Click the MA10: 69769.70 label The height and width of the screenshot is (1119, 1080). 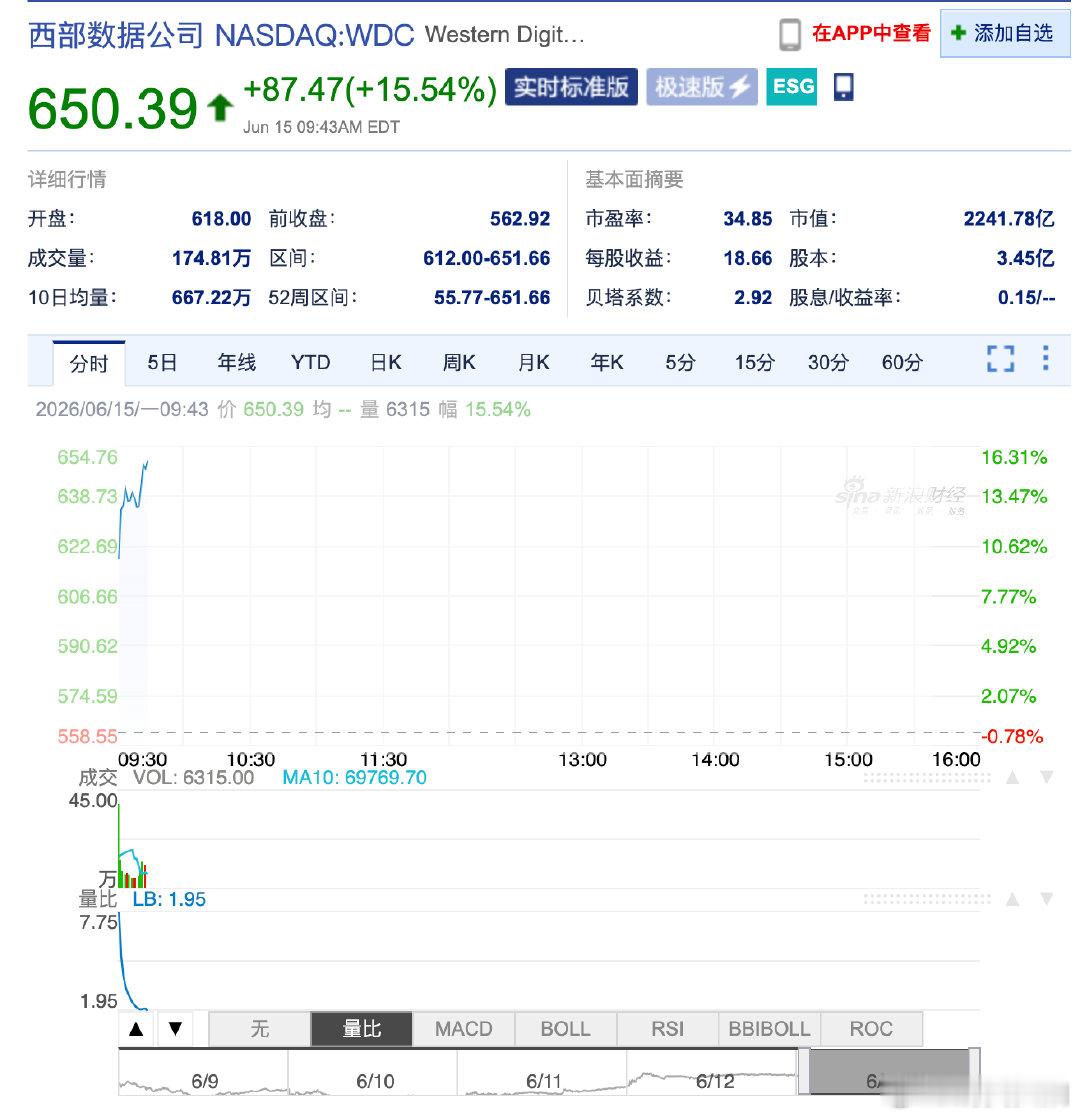[x=355, y=778]
